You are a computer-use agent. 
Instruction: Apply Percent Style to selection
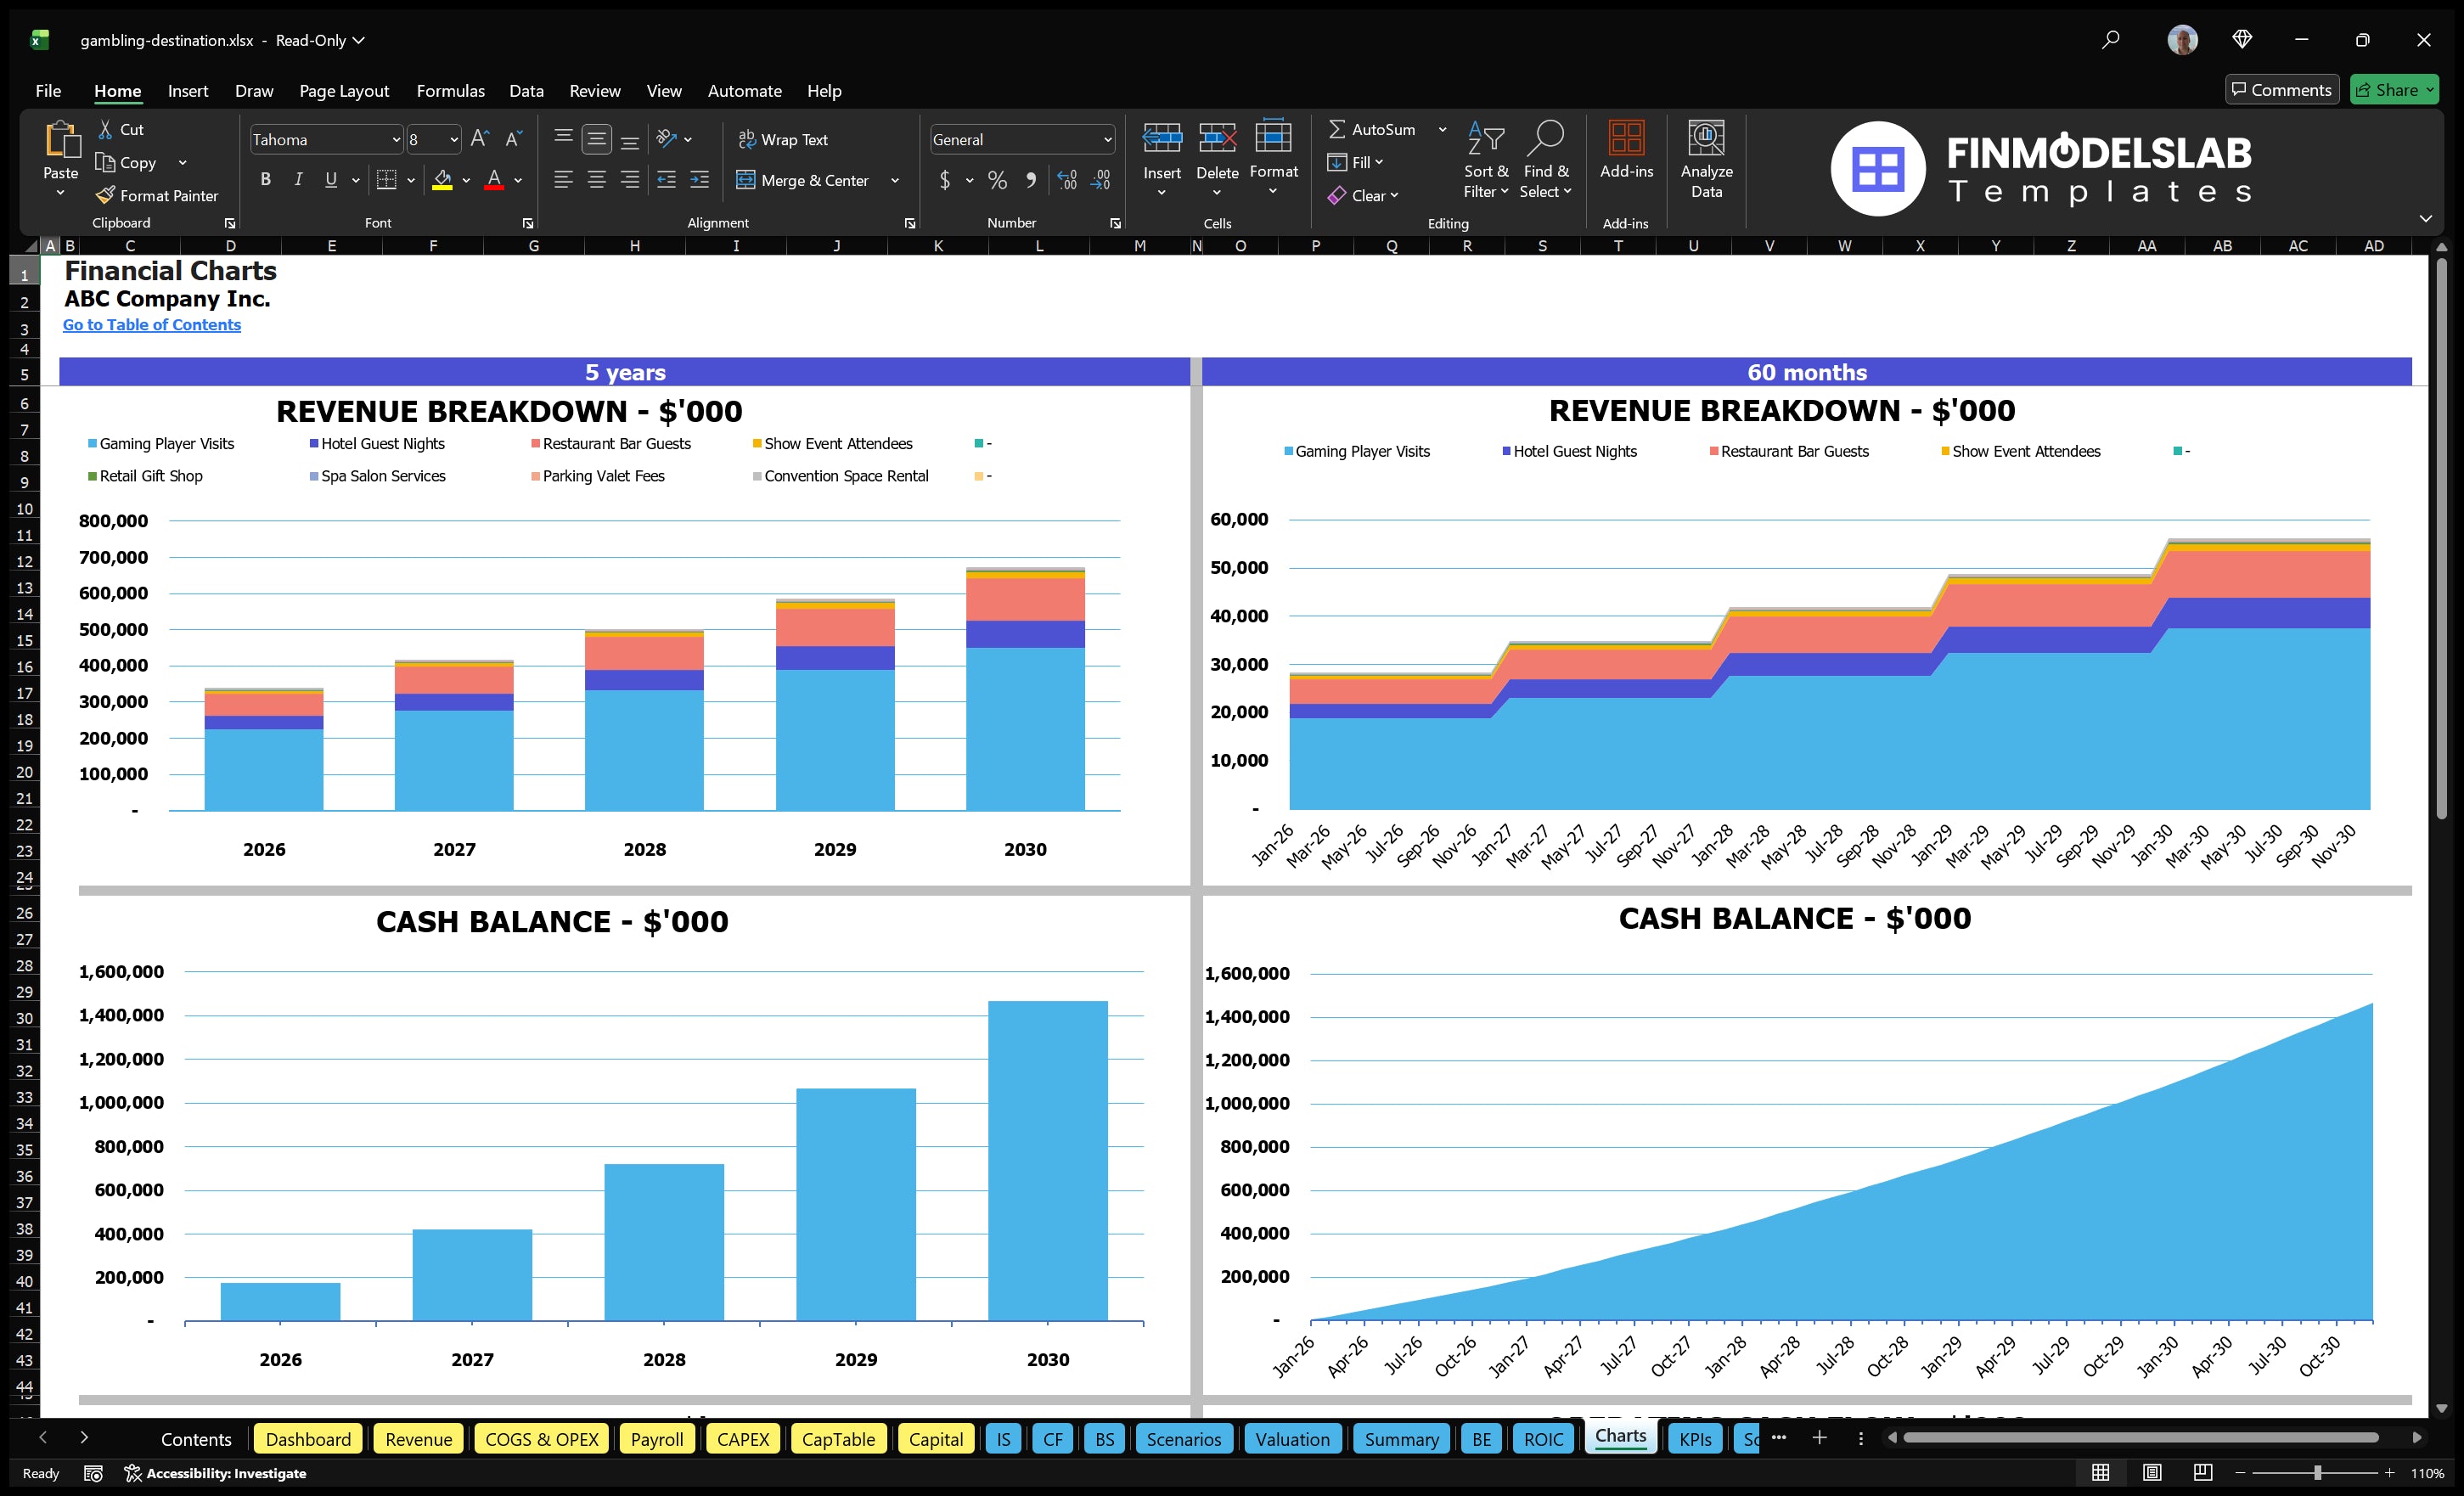point(997,181)
